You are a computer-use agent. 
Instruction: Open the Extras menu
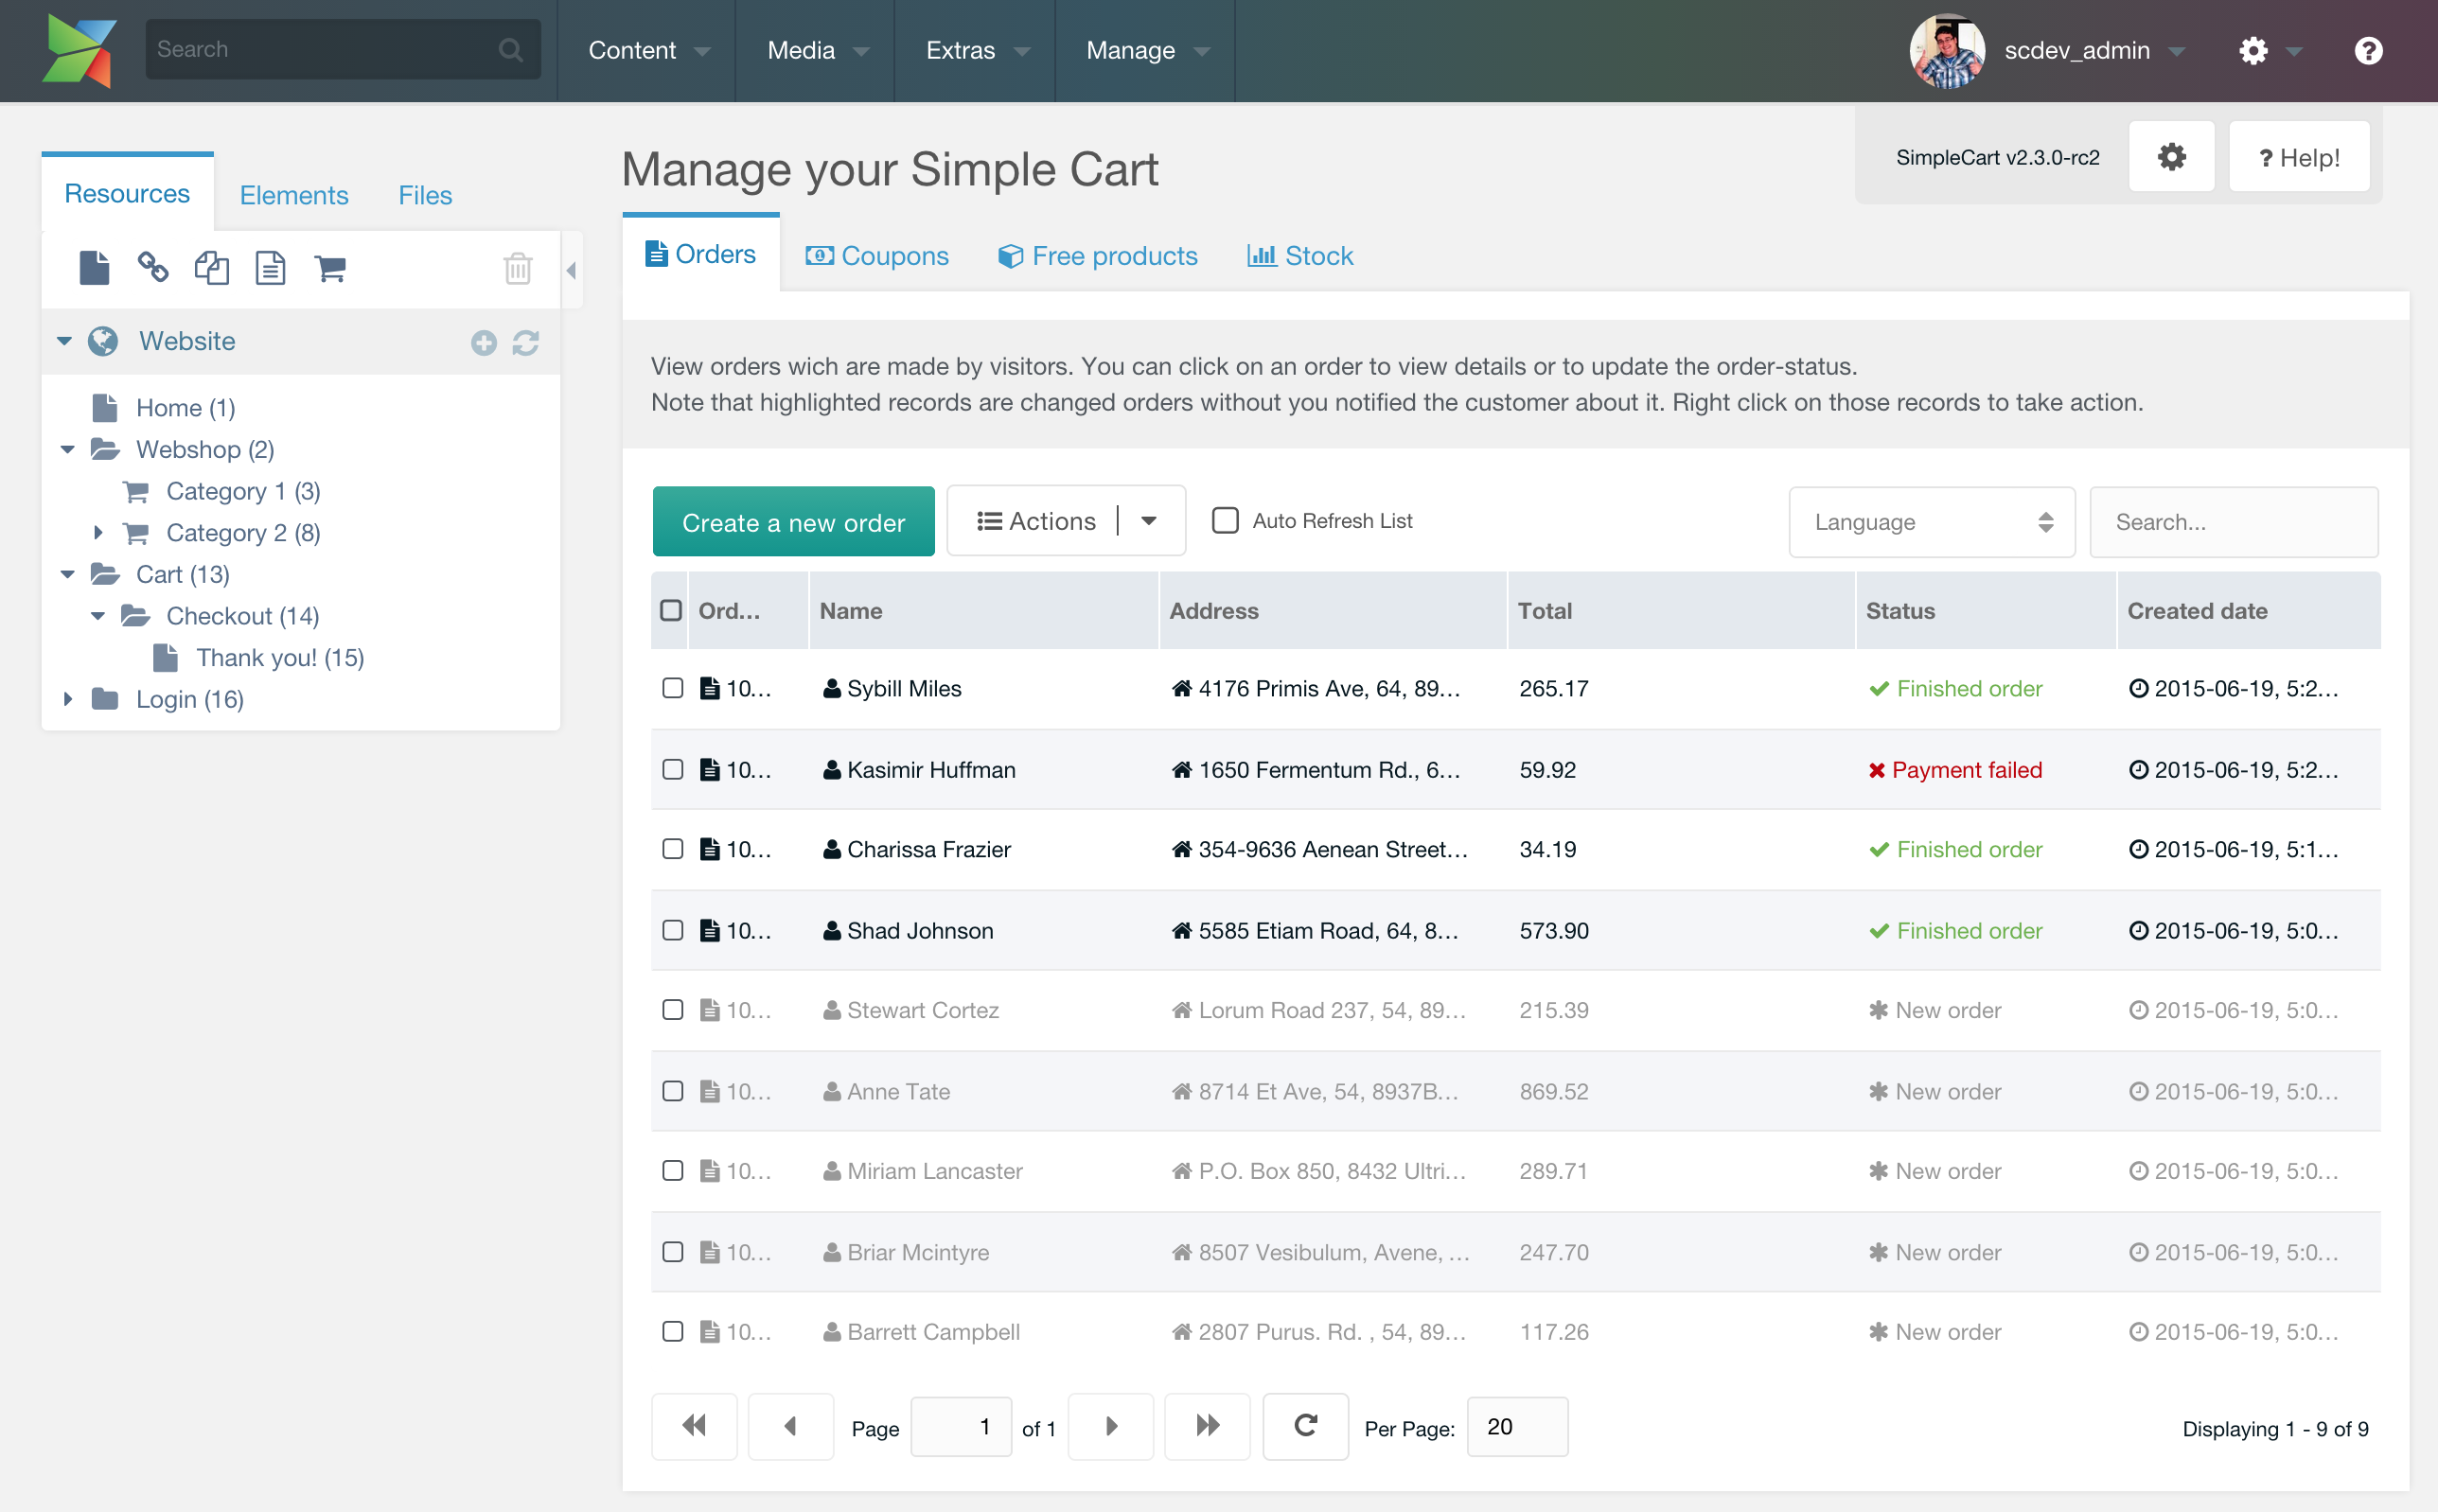(976, 51)
